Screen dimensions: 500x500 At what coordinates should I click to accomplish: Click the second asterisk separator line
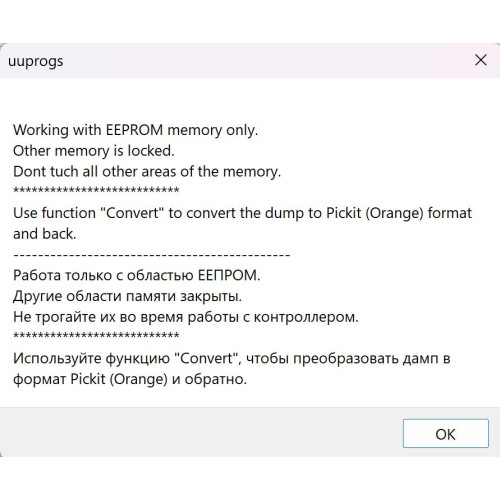point(96,336)
